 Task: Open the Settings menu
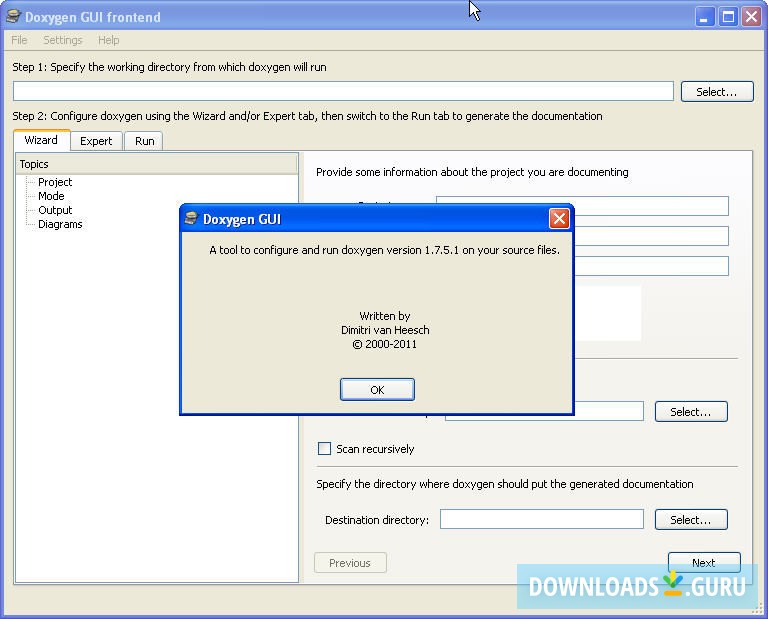click(63, 40)
